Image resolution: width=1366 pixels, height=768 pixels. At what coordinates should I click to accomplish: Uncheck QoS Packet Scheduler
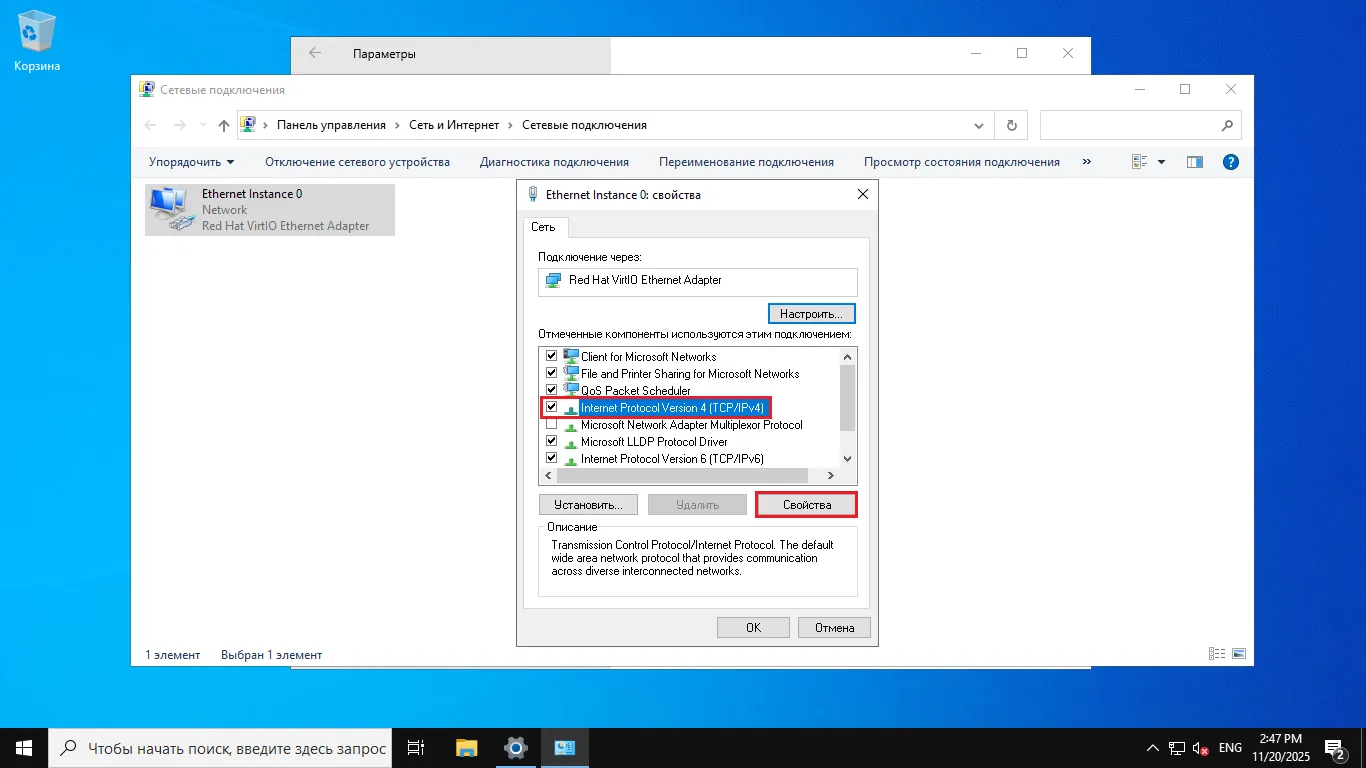551,391
